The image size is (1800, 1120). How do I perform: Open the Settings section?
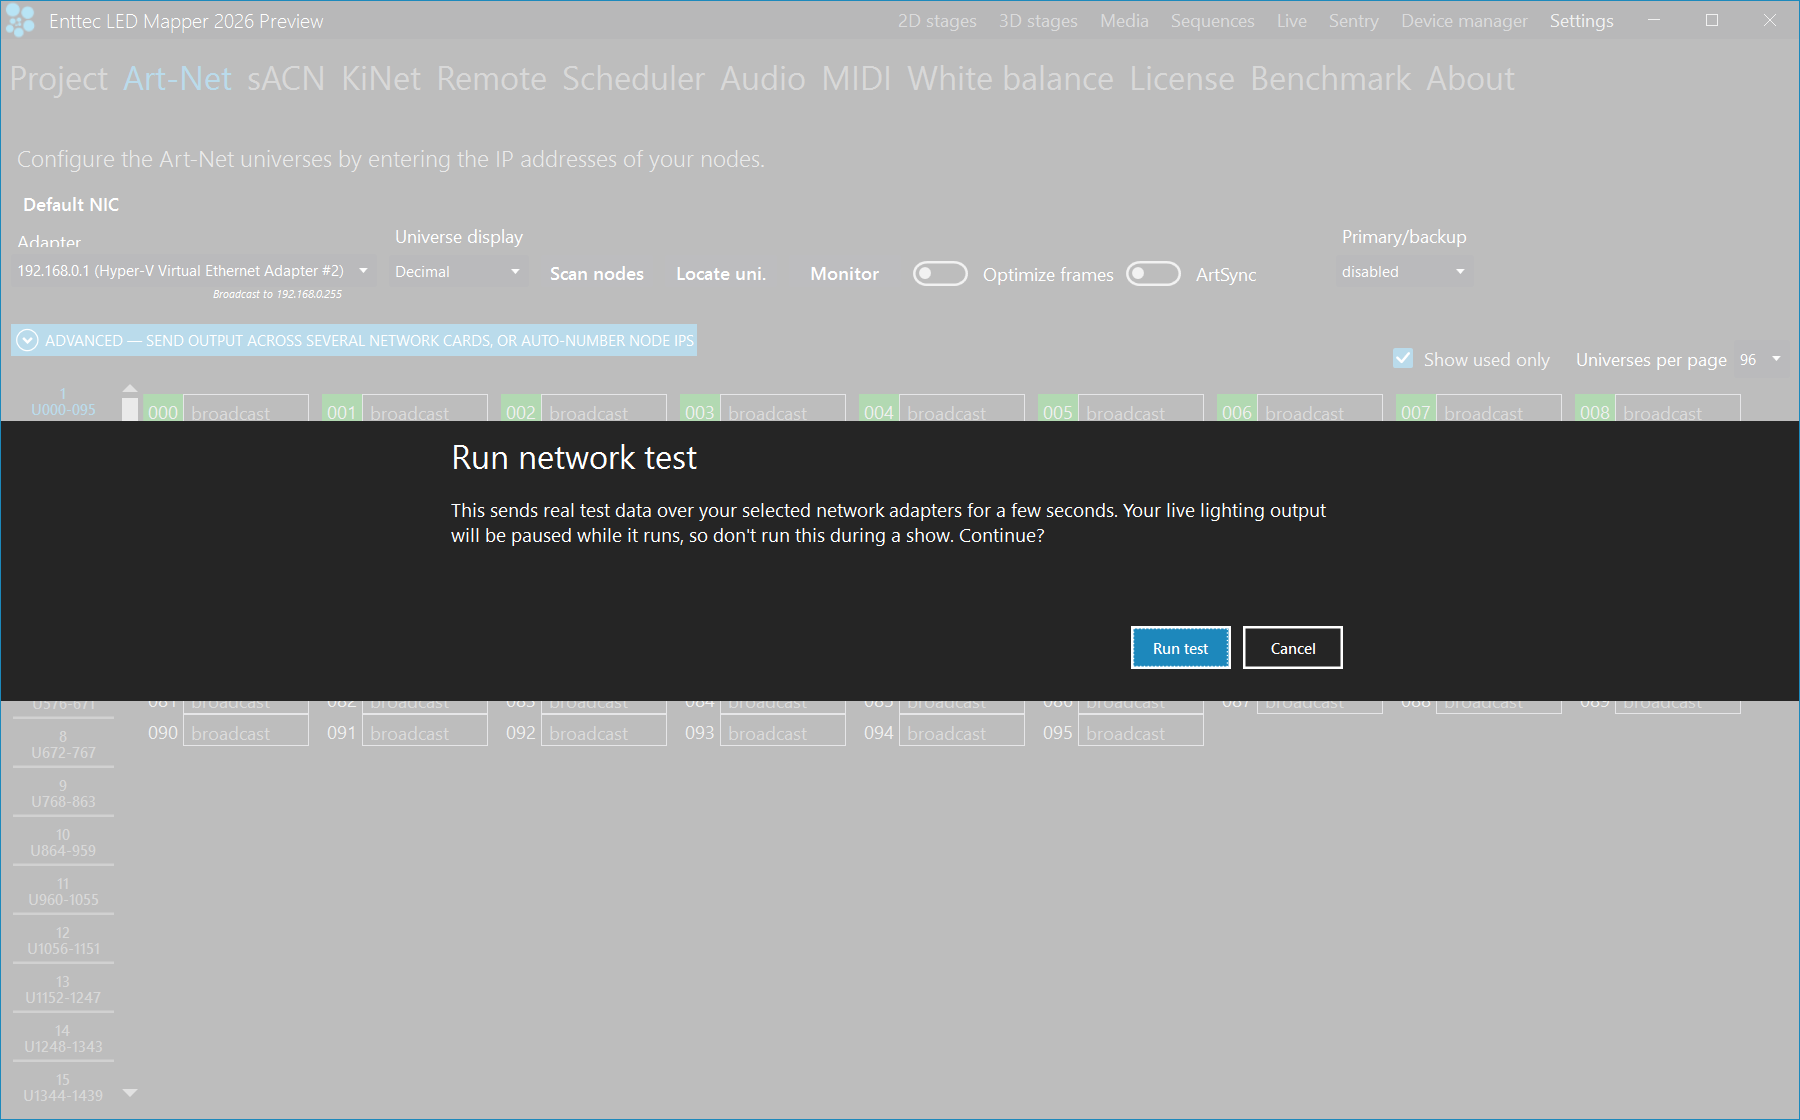click(1581, 21)
